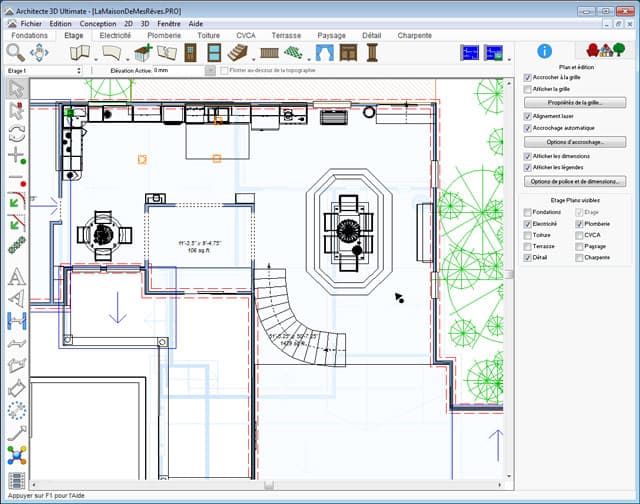Switch to the Charpente tab
This screenshot has width=640, height=504.
(x=415, y=36)
